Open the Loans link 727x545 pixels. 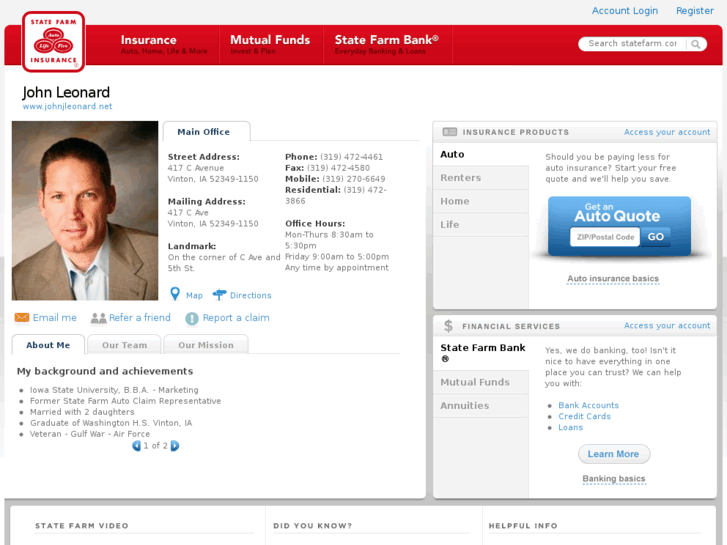tap(570, 428)
